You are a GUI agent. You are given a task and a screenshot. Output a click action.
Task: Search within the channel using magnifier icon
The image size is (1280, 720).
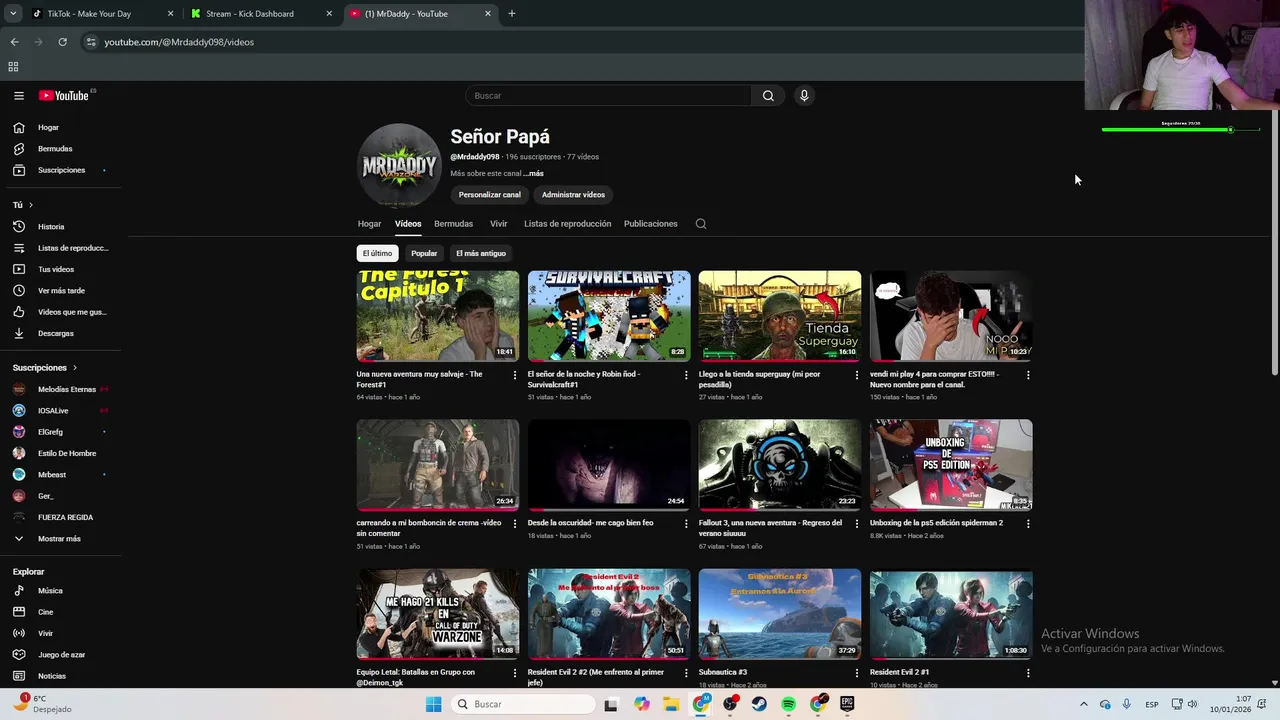point(701,224)
